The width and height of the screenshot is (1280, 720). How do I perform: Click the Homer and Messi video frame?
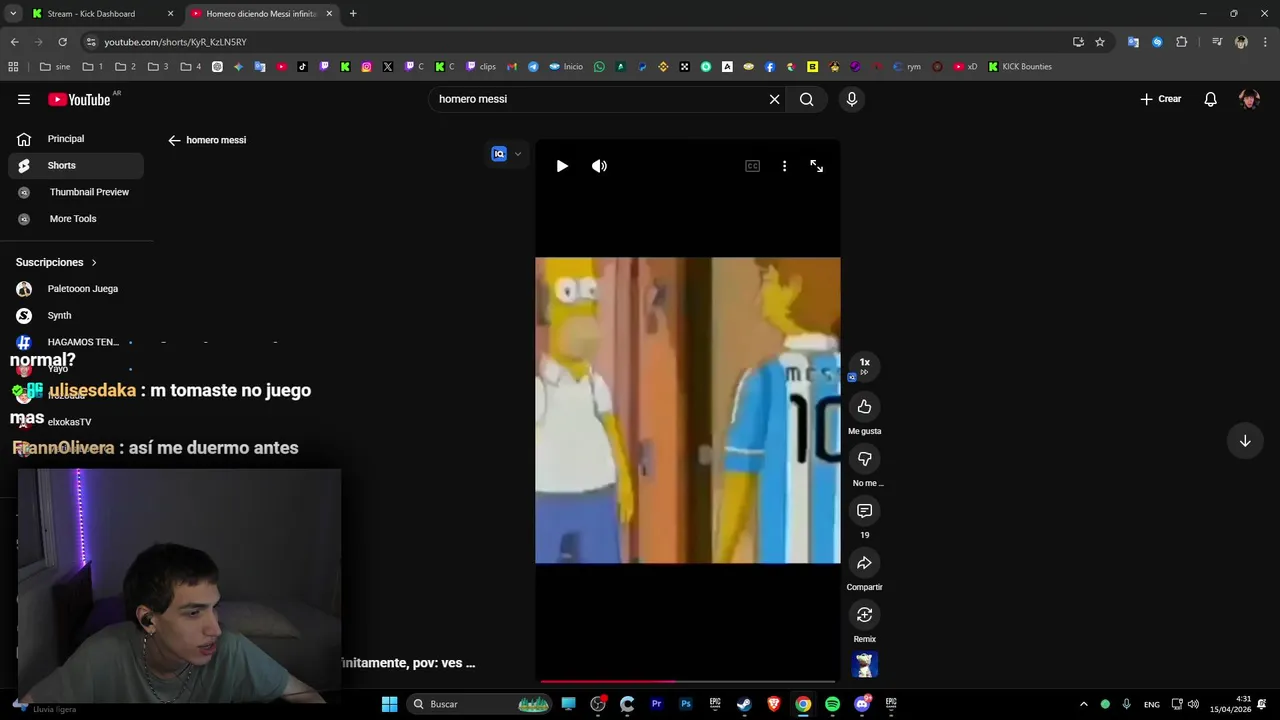tap(688, 410)
